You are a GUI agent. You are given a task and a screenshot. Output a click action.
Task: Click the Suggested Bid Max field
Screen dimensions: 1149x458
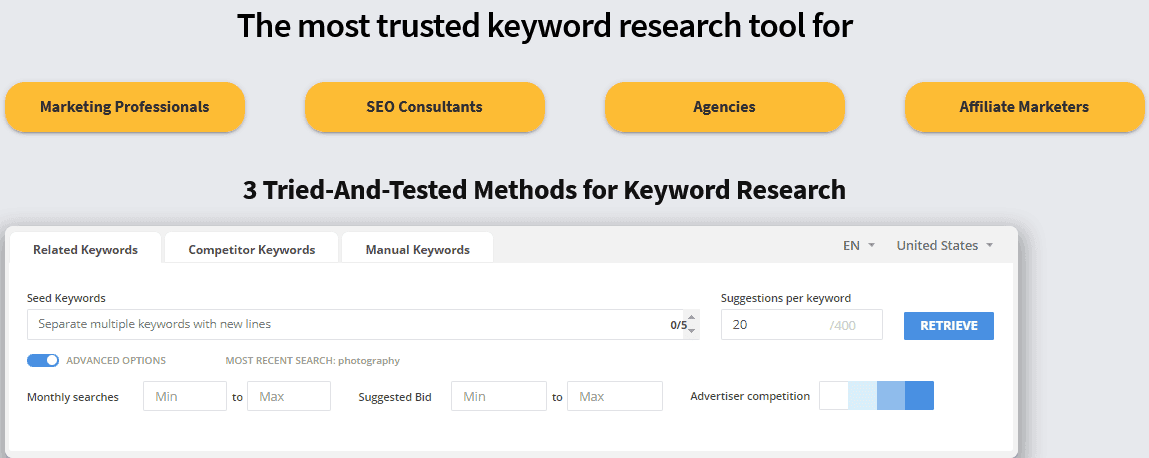[614, 396]
